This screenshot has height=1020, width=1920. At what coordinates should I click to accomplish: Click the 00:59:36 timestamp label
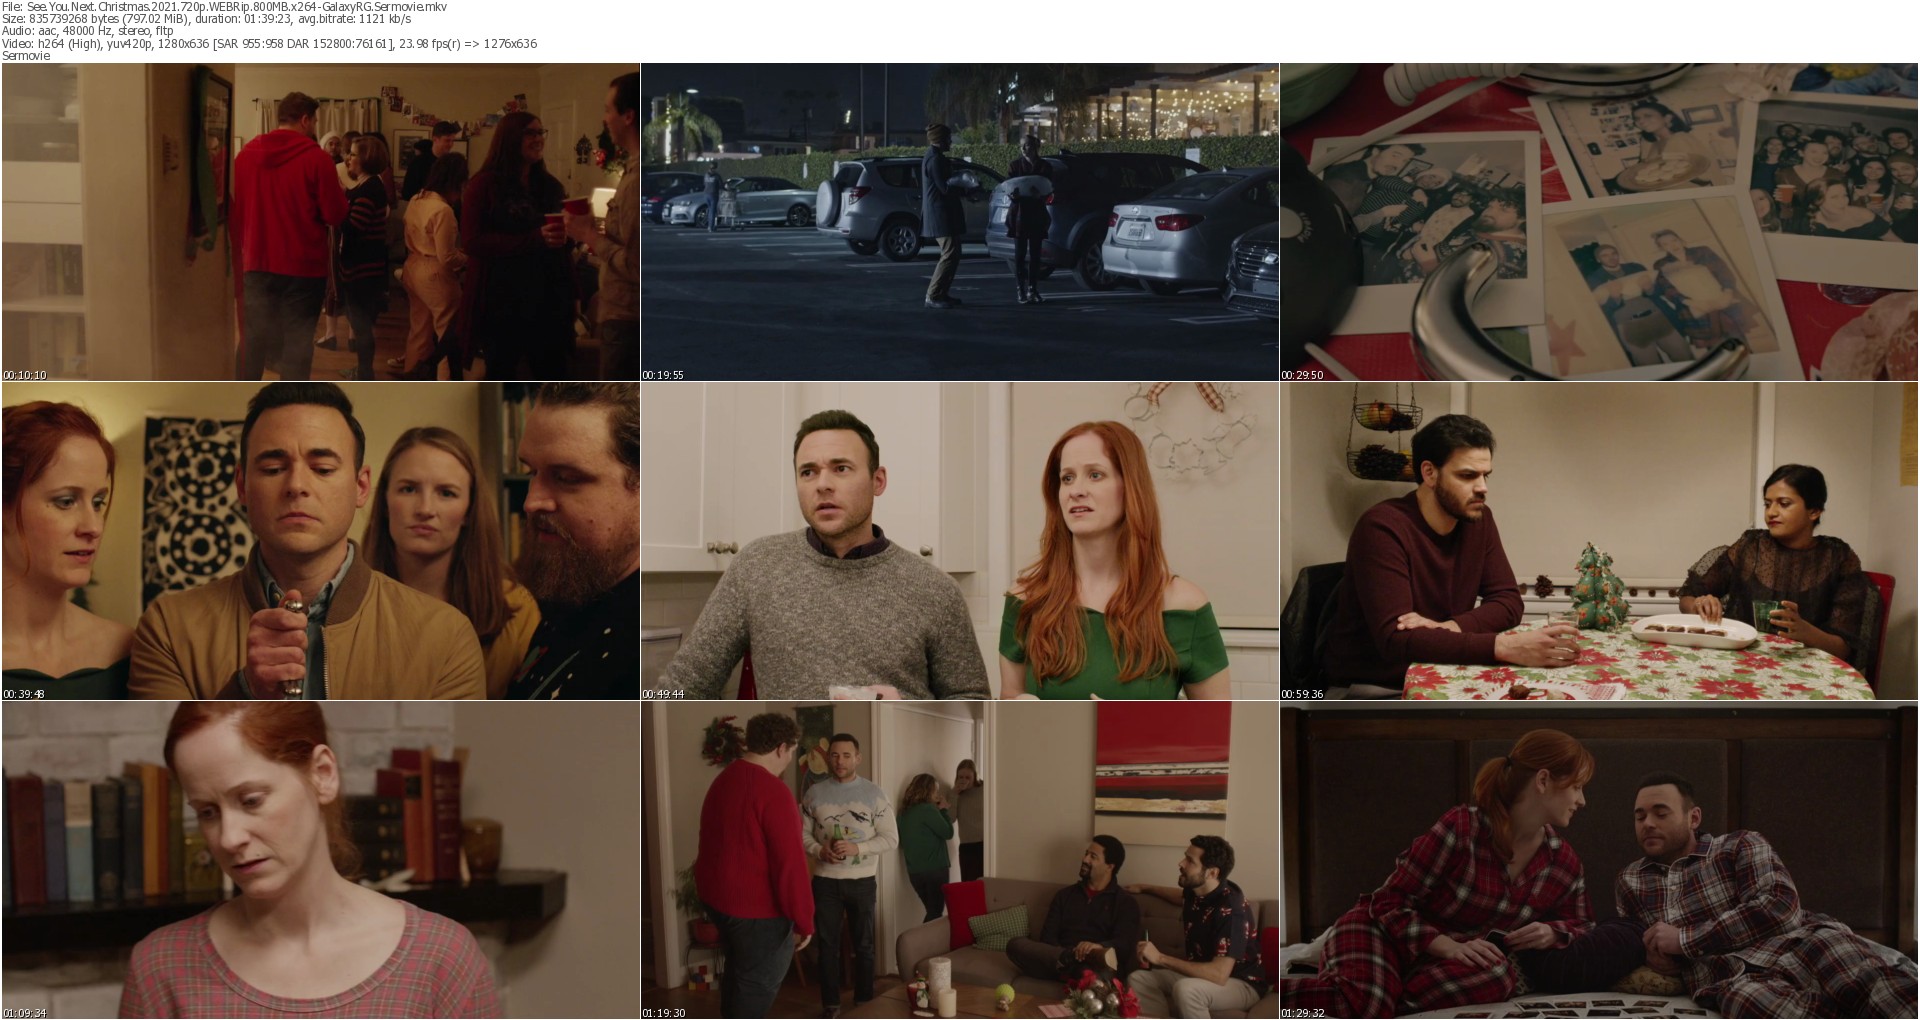[x=1302, y=694]
